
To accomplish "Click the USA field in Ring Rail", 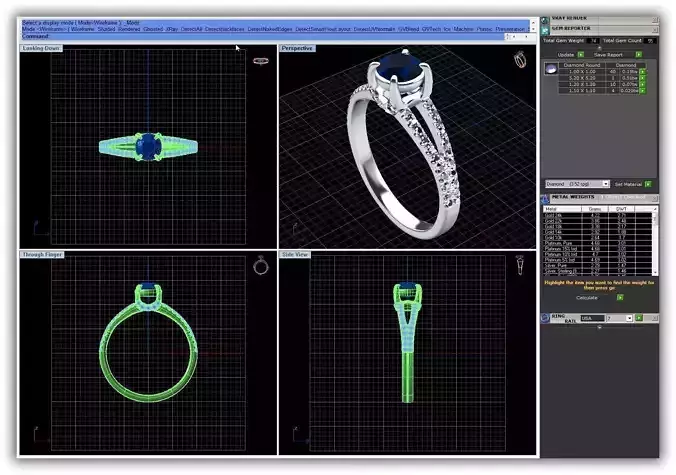I will 592,318.
